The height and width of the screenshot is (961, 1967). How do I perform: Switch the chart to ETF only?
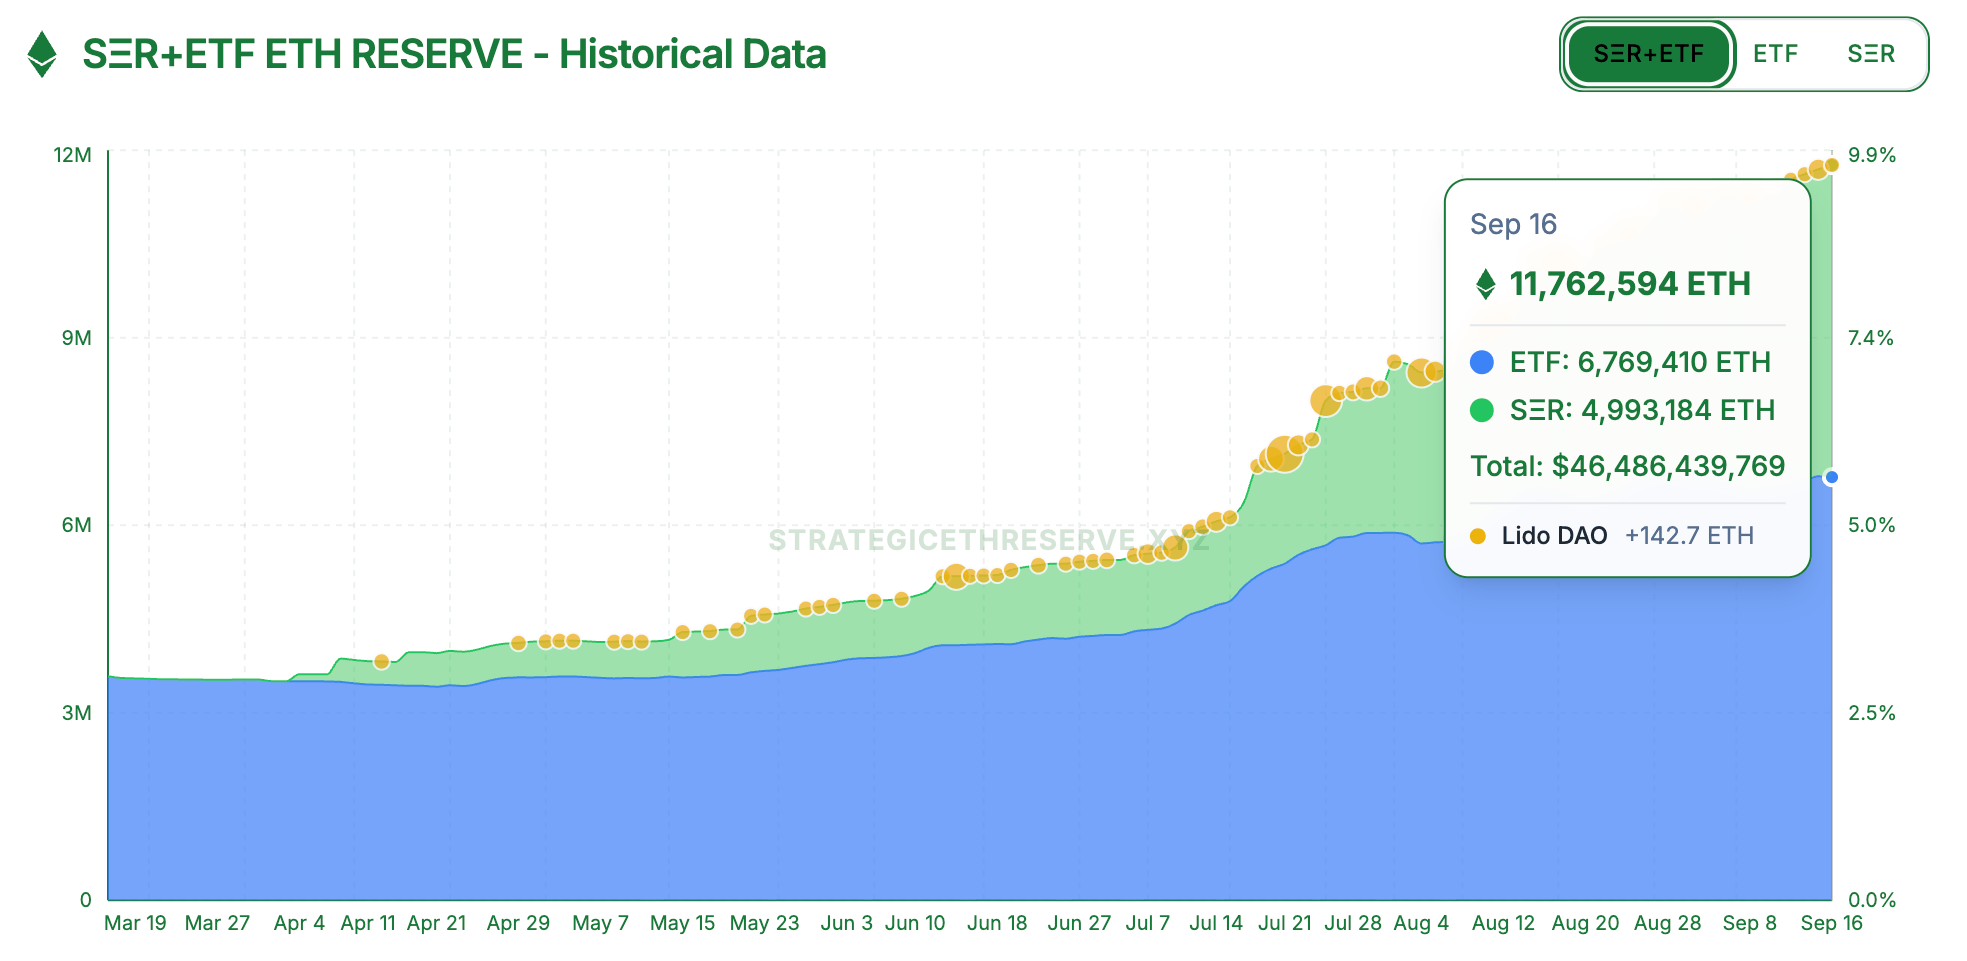pos(1775,54)
